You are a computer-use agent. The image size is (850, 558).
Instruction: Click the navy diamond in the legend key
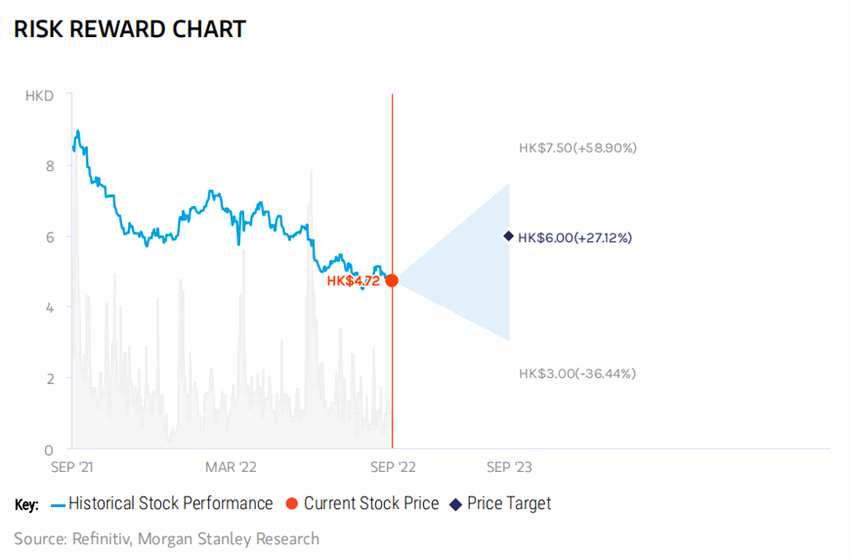[x=455, y=504]
